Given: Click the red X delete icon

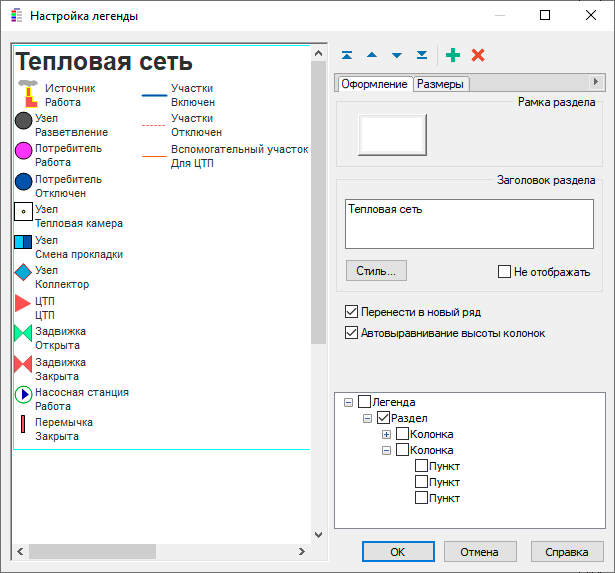Looking at the screenshot, I should point(478,55).
